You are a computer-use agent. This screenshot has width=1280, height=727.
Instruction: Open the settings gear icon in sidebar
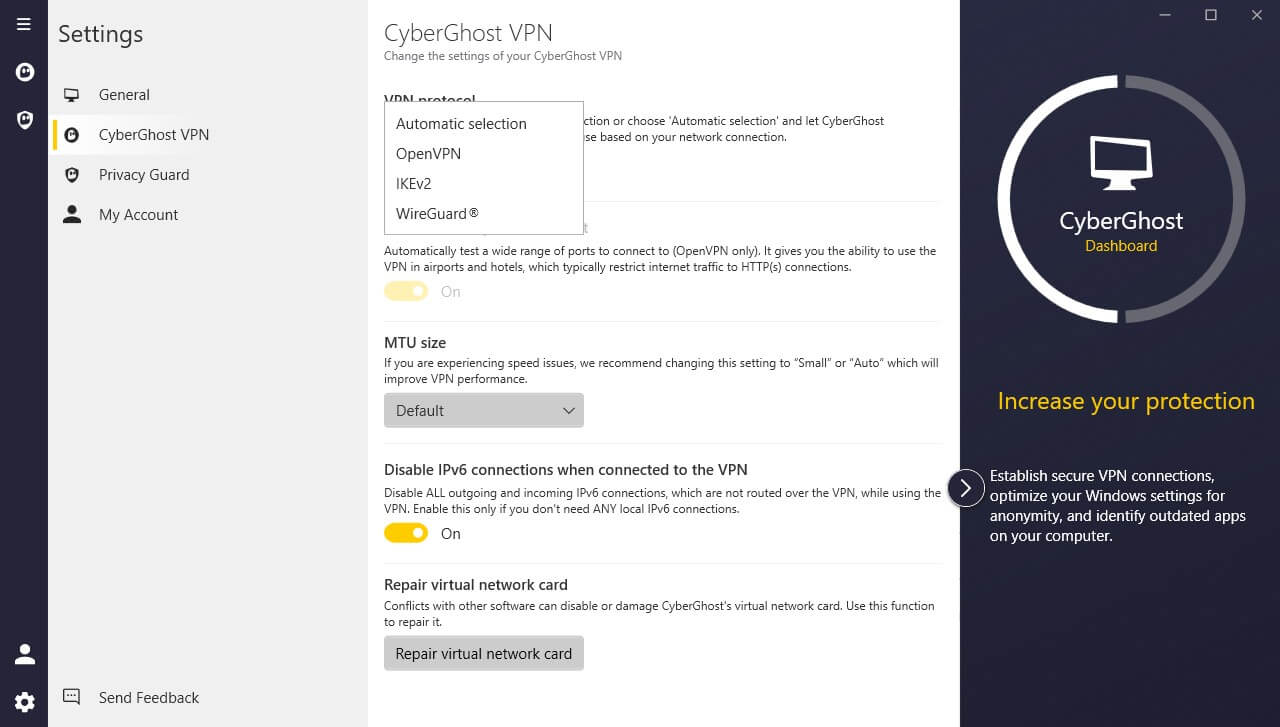[x=24, y=701]
